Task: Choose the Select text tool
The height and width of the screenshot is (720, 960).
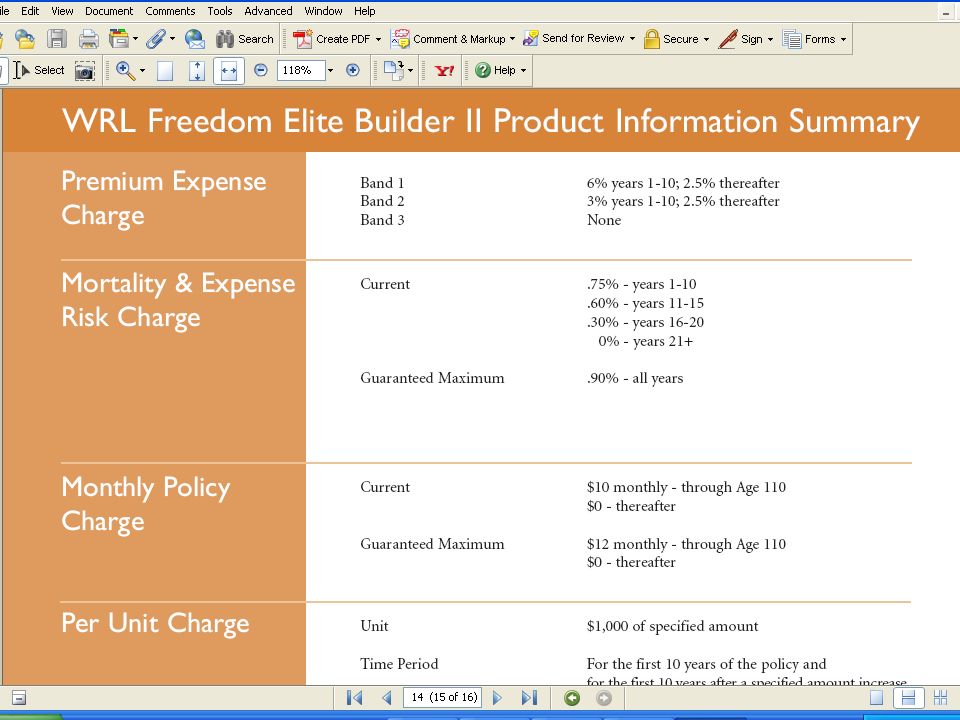Action: 39,70
